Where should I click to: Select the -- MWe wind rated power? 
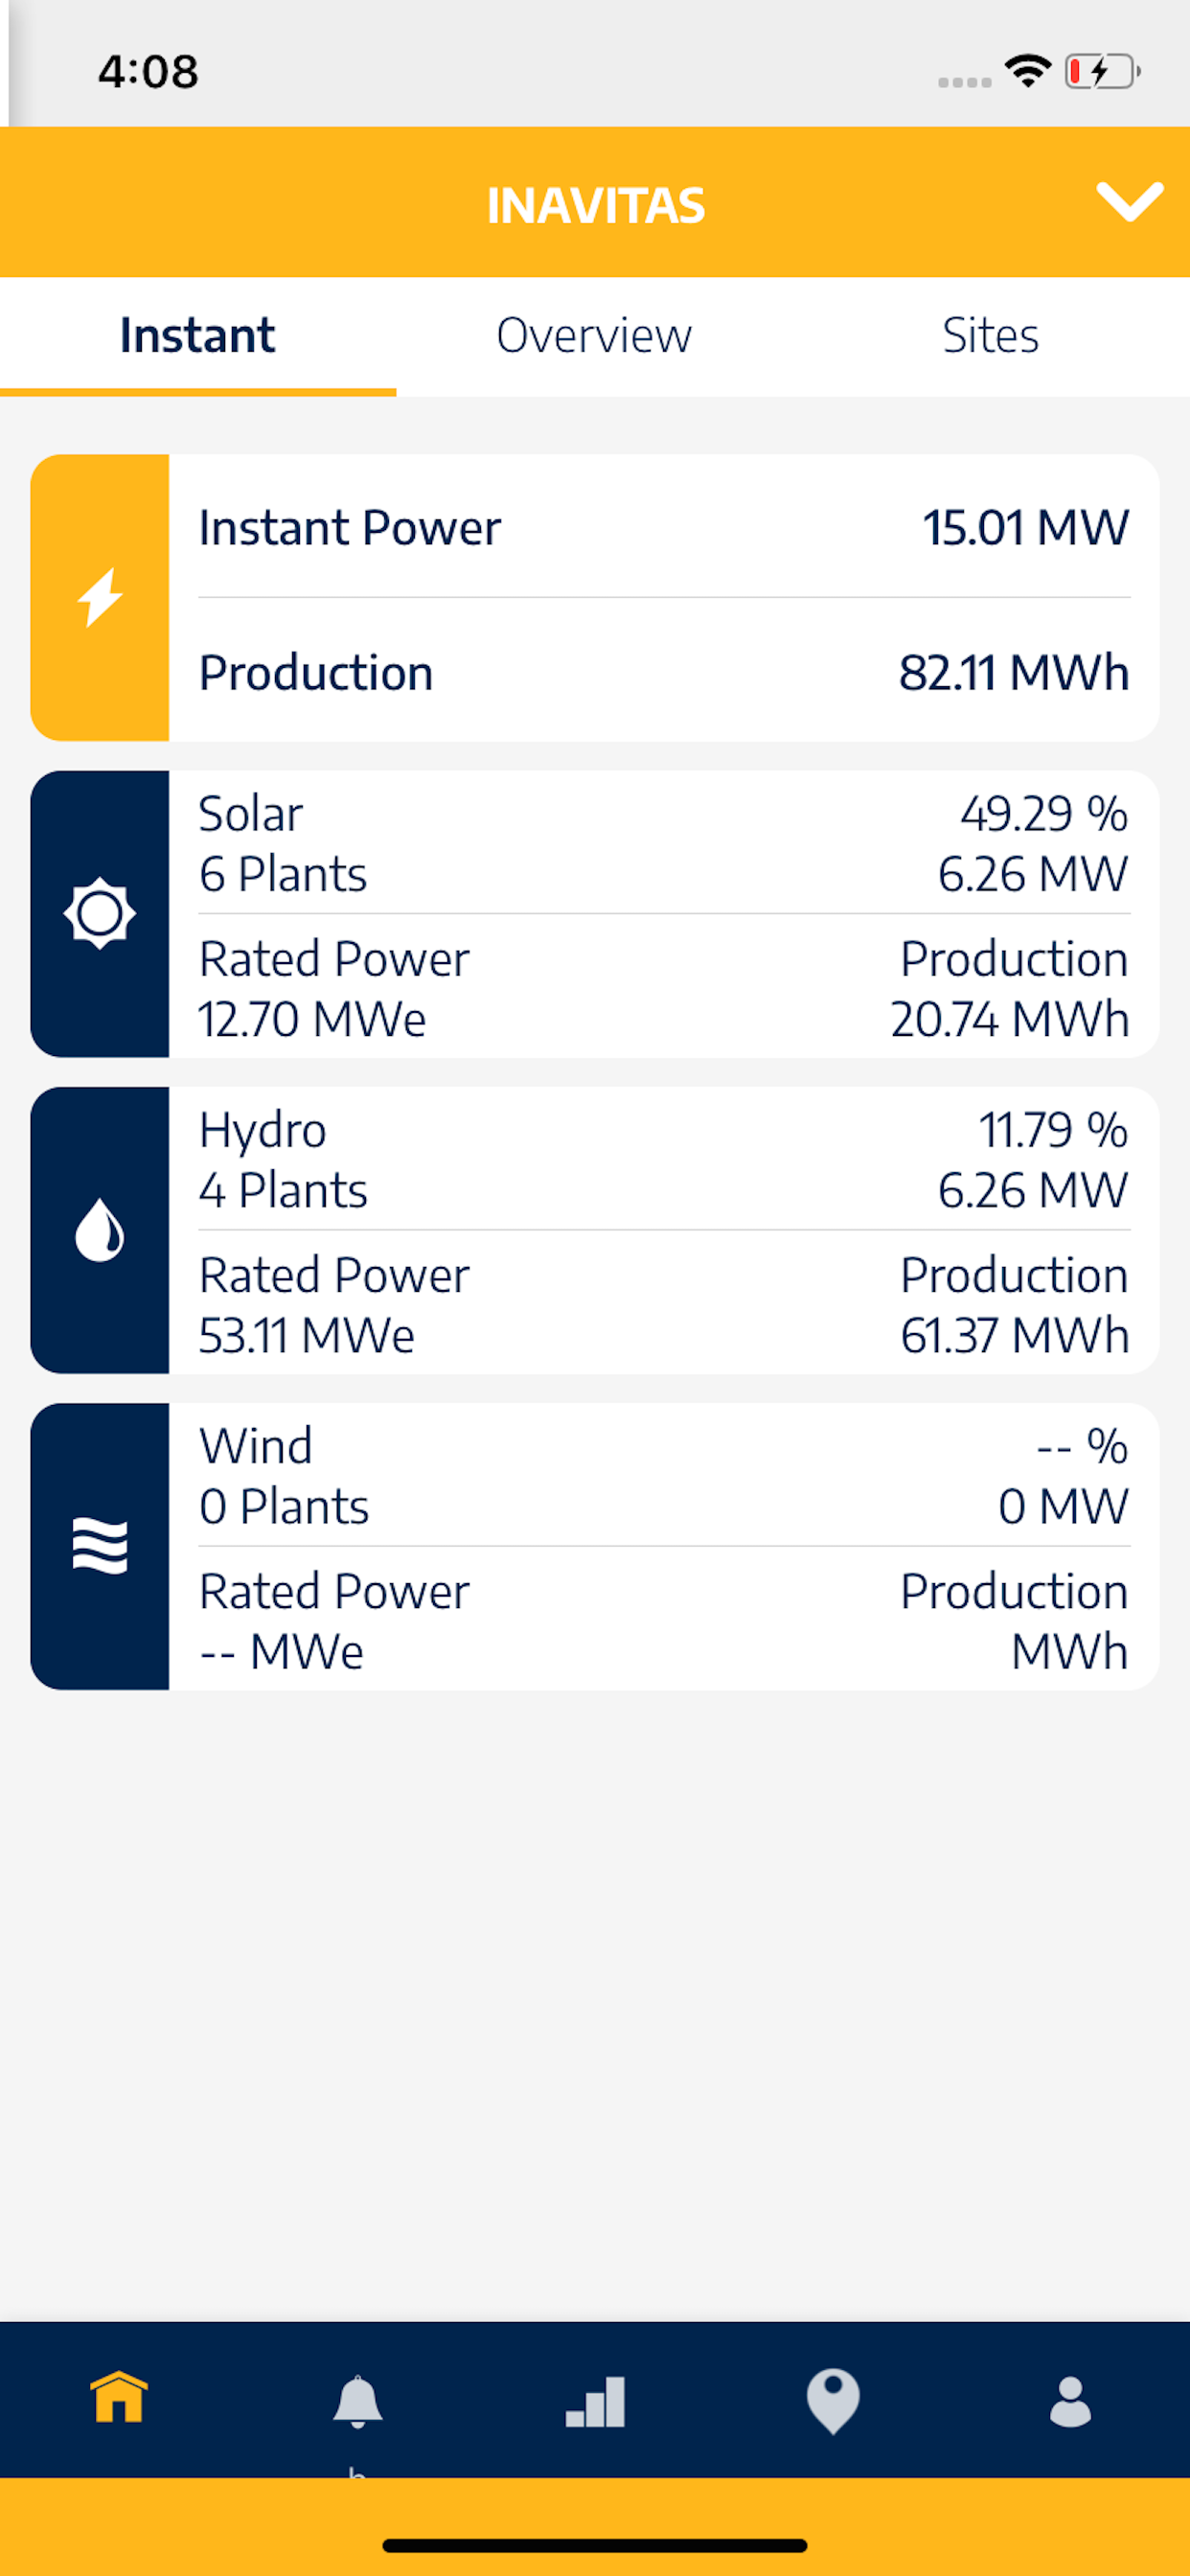coord(281,1651)
